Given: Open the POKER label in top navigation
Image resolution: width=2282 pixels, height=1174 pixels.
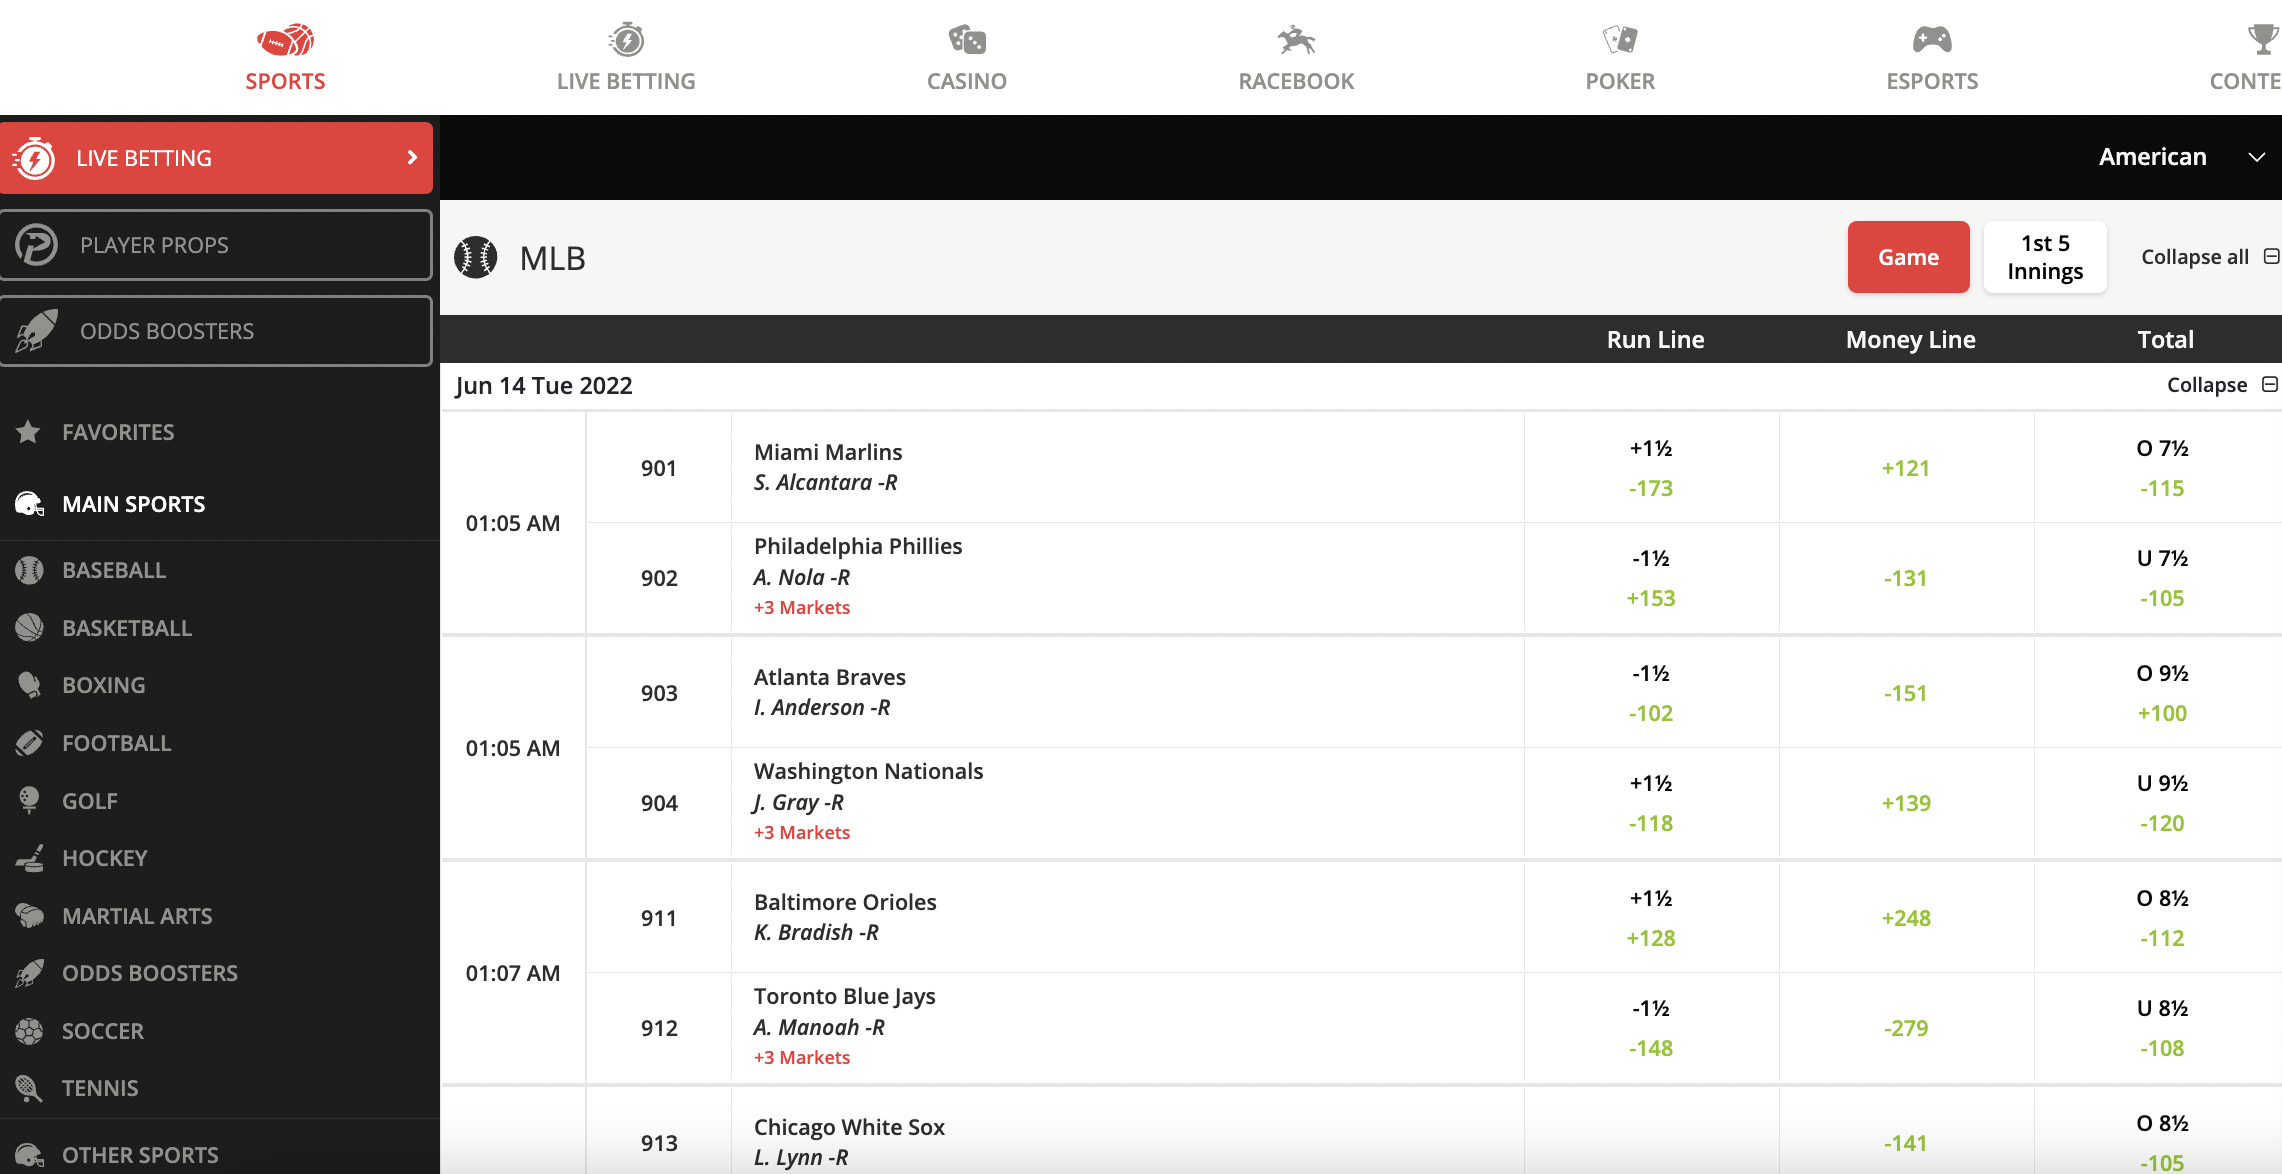Looking at the screenshot, I should pos(1620,82).
